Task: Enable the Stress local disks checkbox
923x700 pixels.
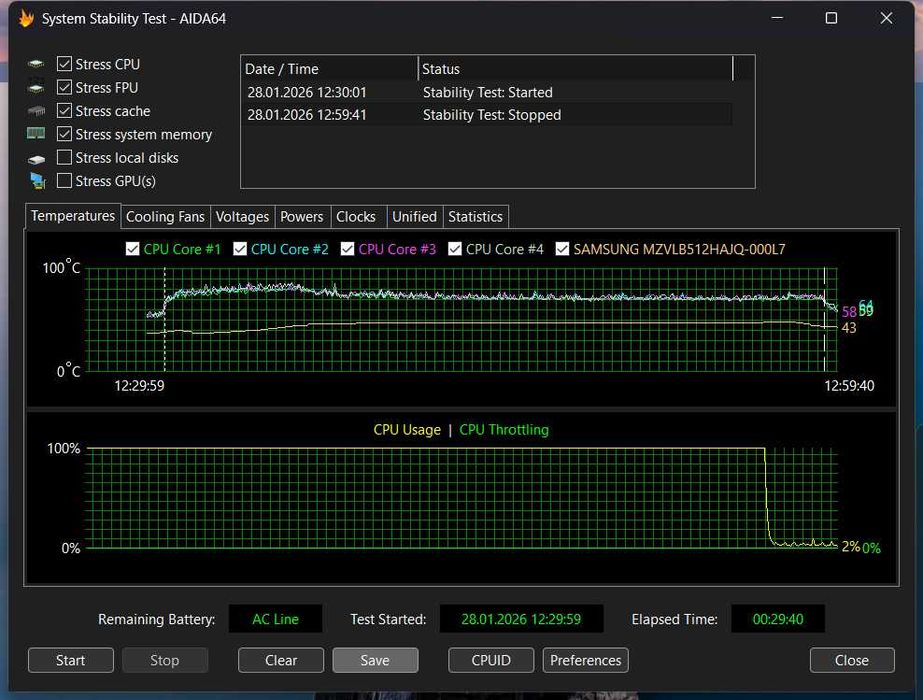Action: 64,157
